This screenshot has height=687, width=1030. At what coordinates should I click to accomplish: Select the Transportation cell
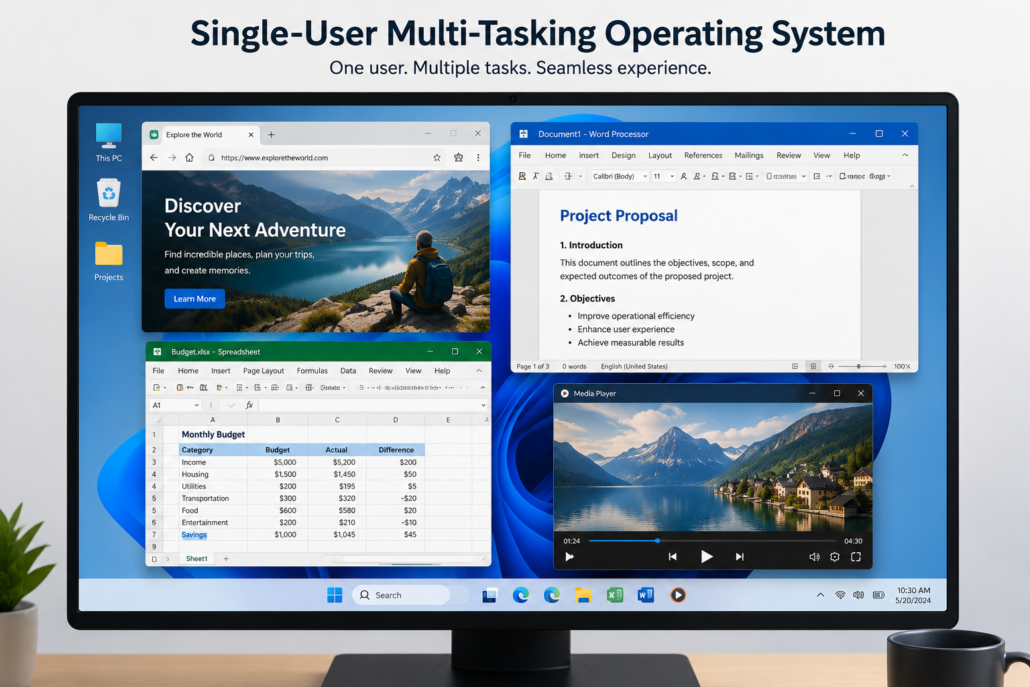pos(213,499)
